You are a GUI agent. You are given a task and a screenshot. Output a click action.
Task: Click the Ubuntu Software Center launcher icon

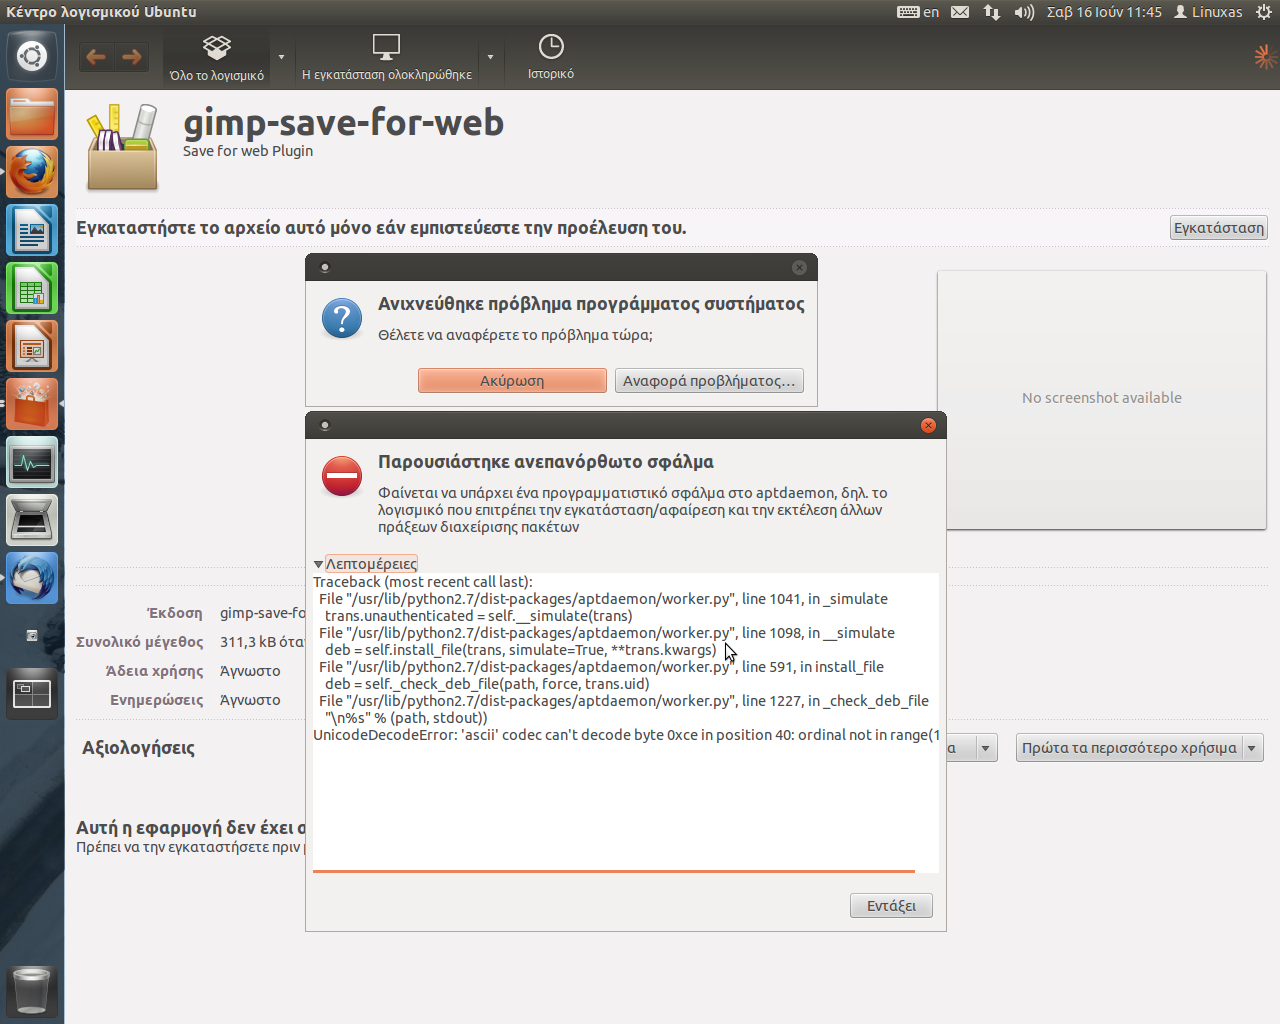pyautogui.click(x=32, y=404)
